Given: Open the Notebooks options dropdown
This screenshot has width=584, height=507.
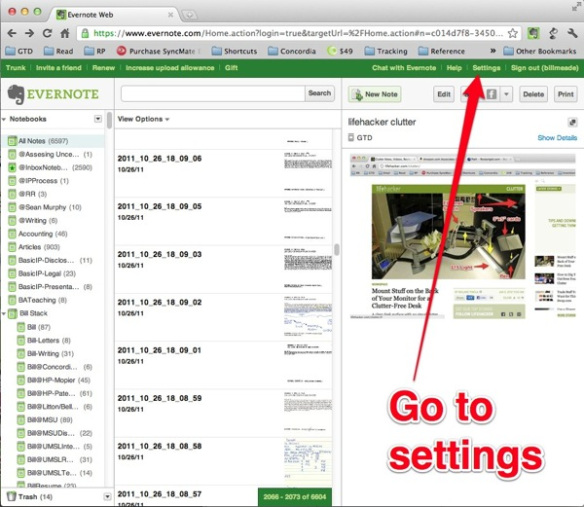Looking at the screenshot, I should [x=98, y=119].
